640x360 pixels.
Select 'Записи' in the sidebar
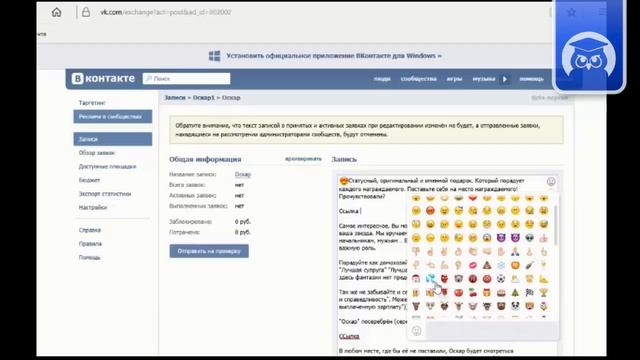(113, 139)
